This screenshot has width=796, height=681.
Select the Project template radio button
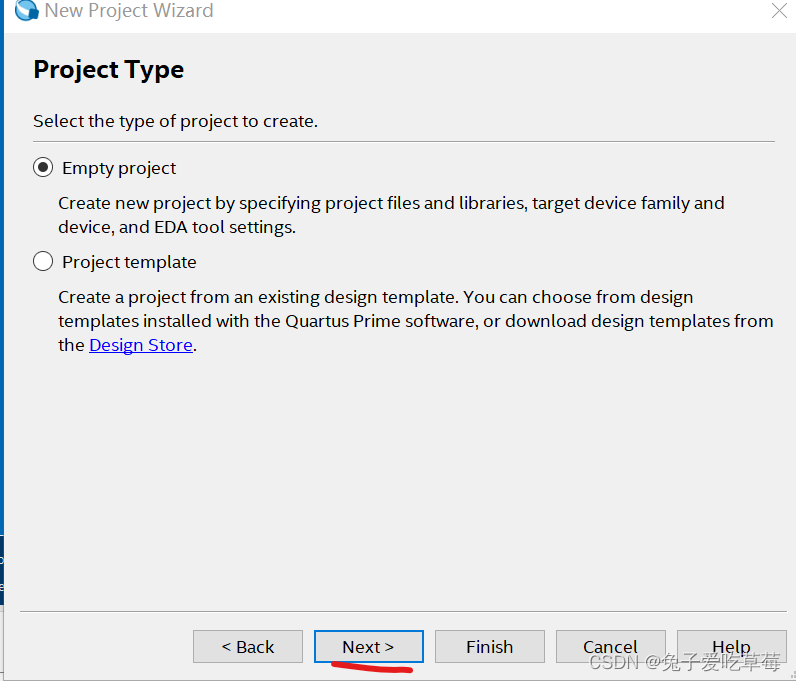tap(43, 261)
